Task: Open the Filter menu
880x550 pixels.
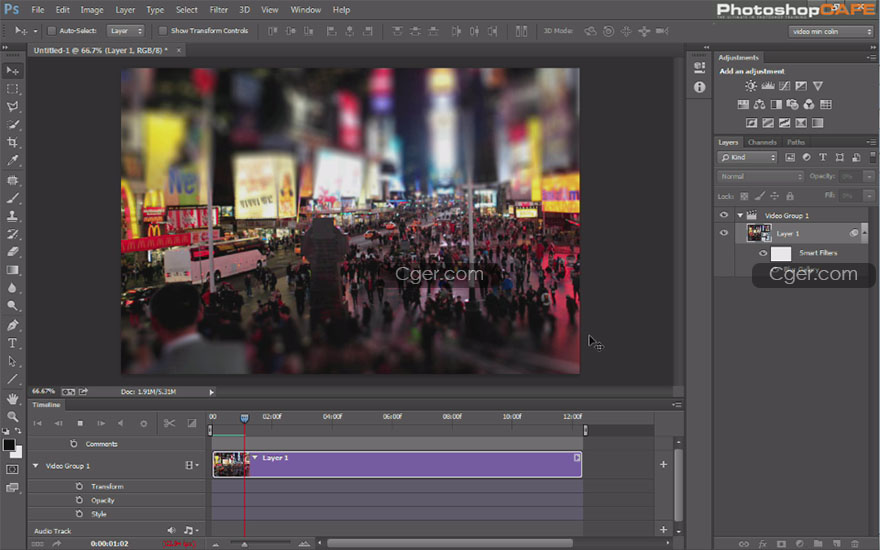Action: point(218,10)
